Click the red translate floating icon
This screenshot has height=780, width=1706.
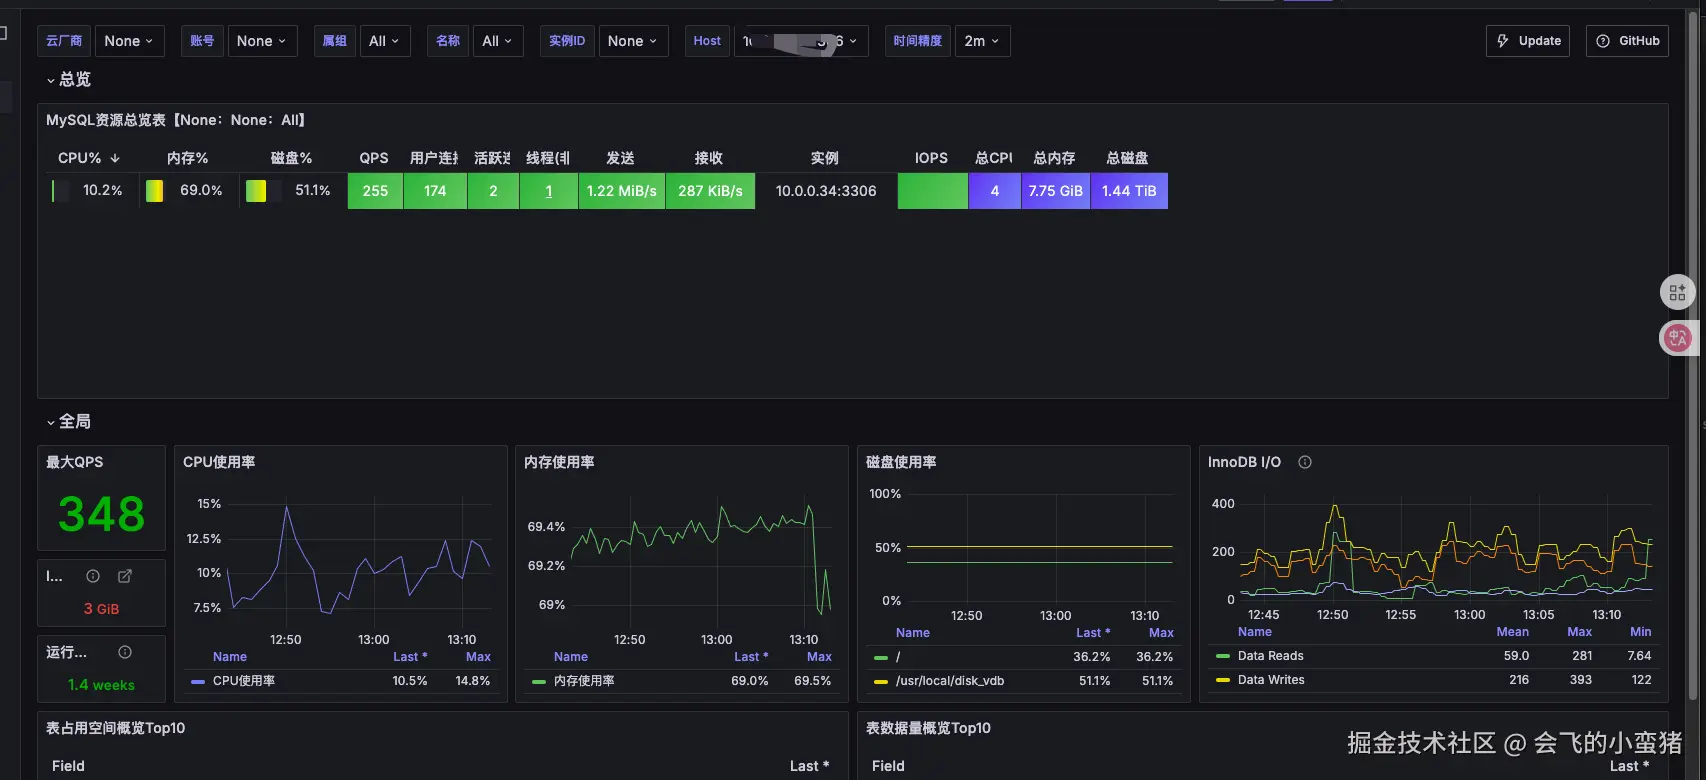coord(1677,338)
